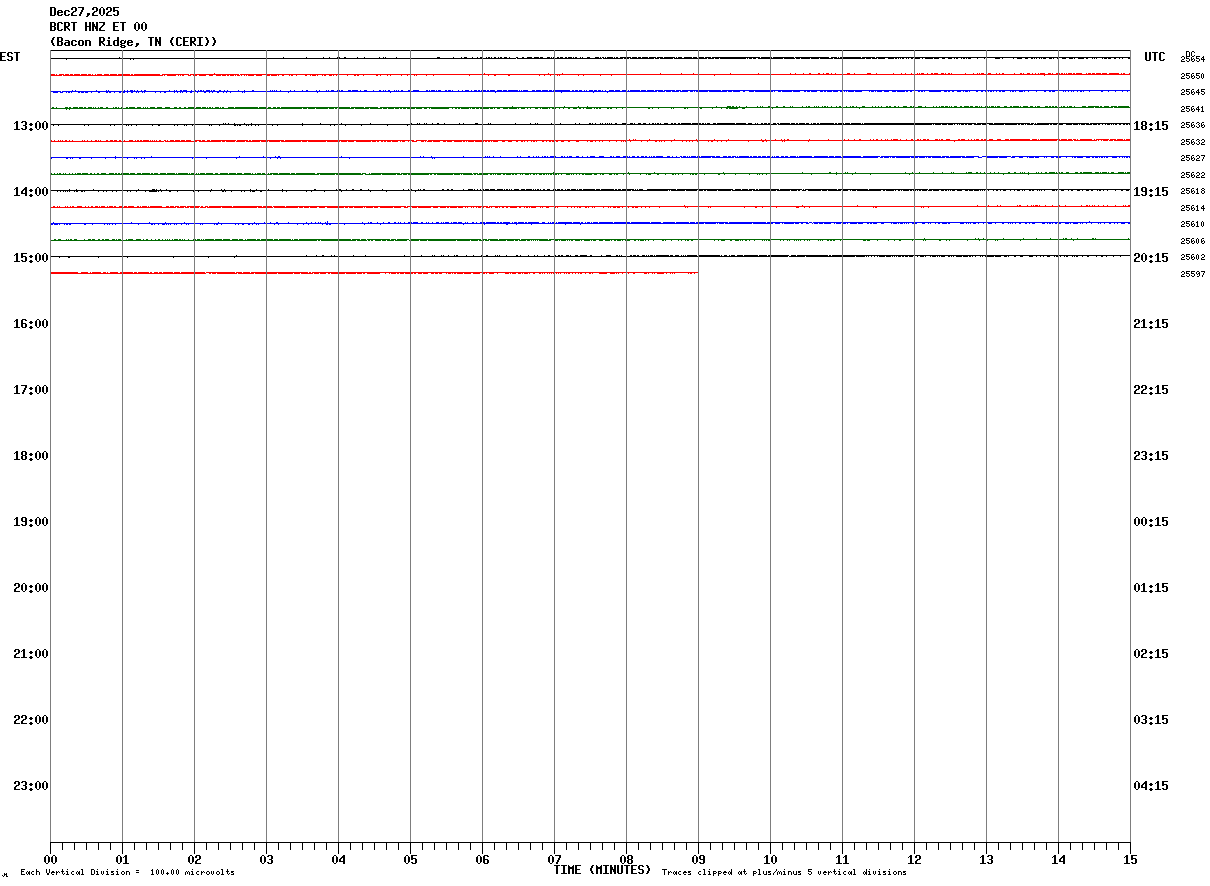Click the 17:00 EST hour label
The image size is (1210, 886).
31,389
